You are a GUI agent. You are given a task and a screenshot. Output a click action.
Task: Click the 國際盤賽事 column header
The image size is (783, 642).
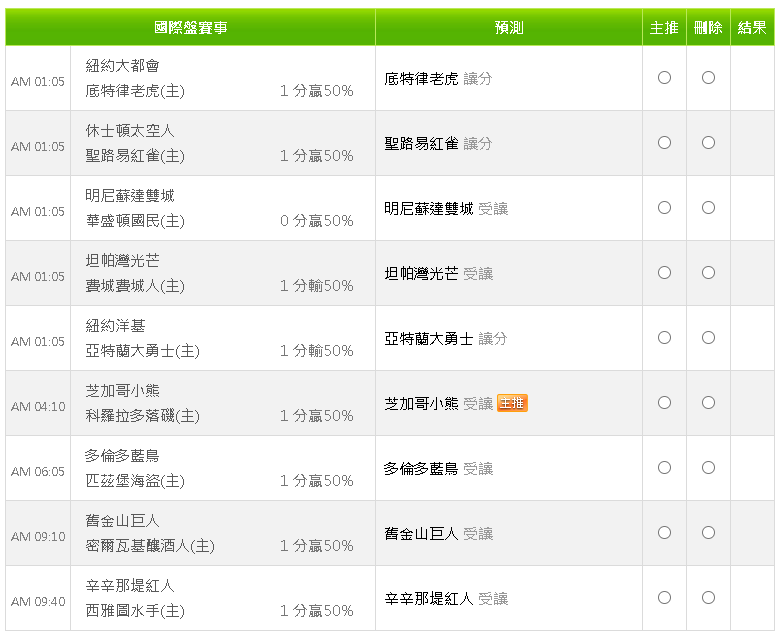click(x=190, y=27)
